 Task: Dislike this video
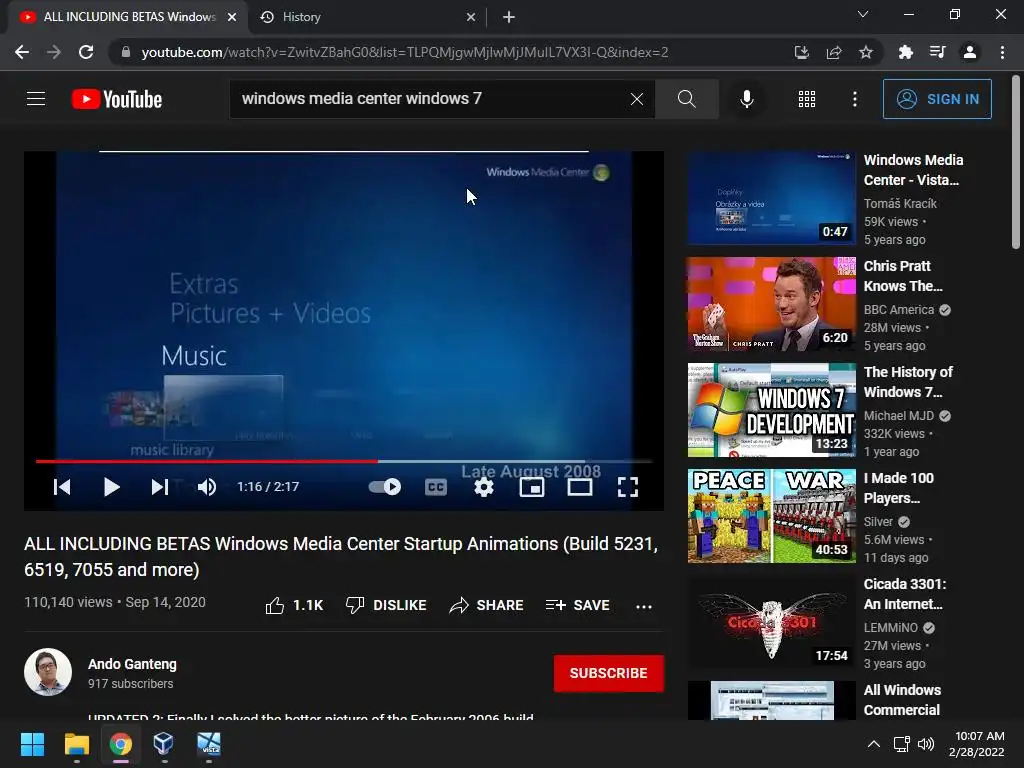[386, 605]
